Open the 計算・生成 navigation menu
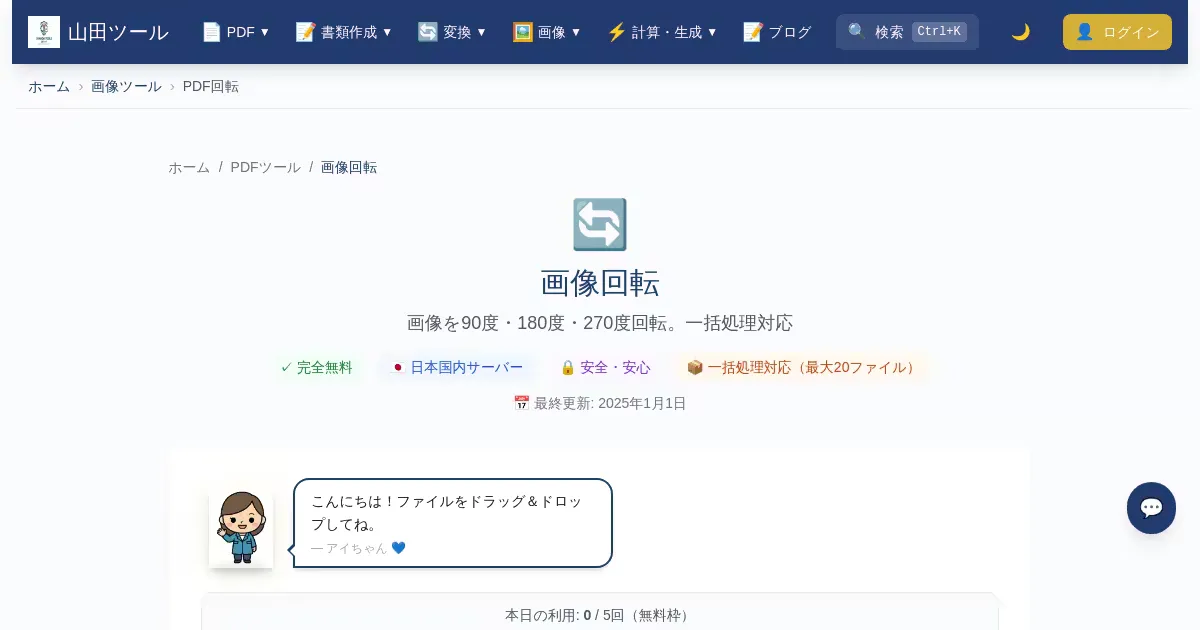 point(662,32)
